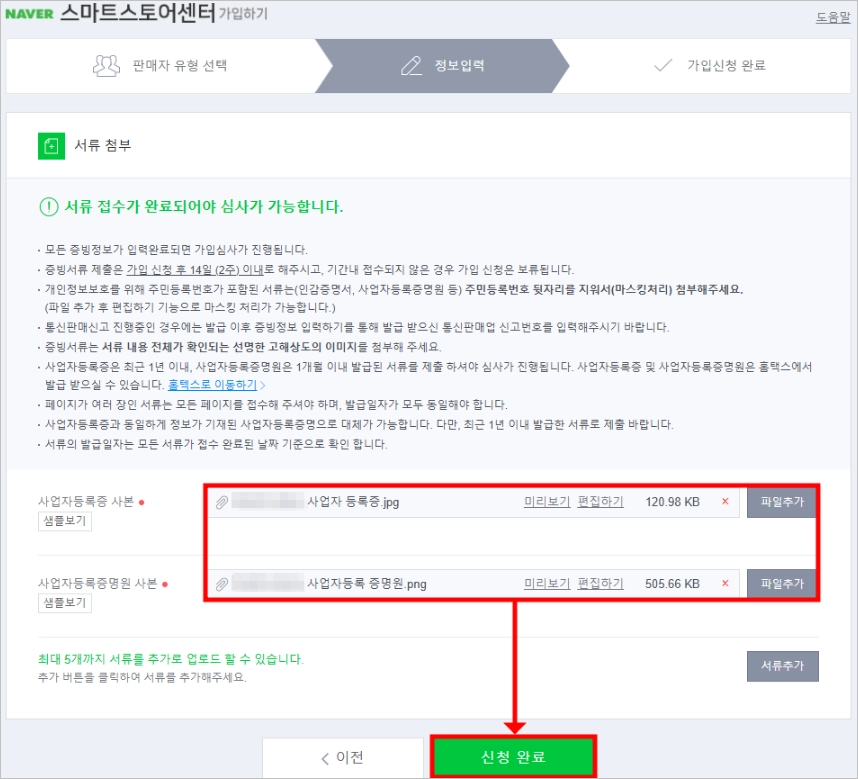Viewport: 858px width, 779px height.
Task: Click 파일추가 for 사업자등록증 사본
Action: tap(782, 502)
